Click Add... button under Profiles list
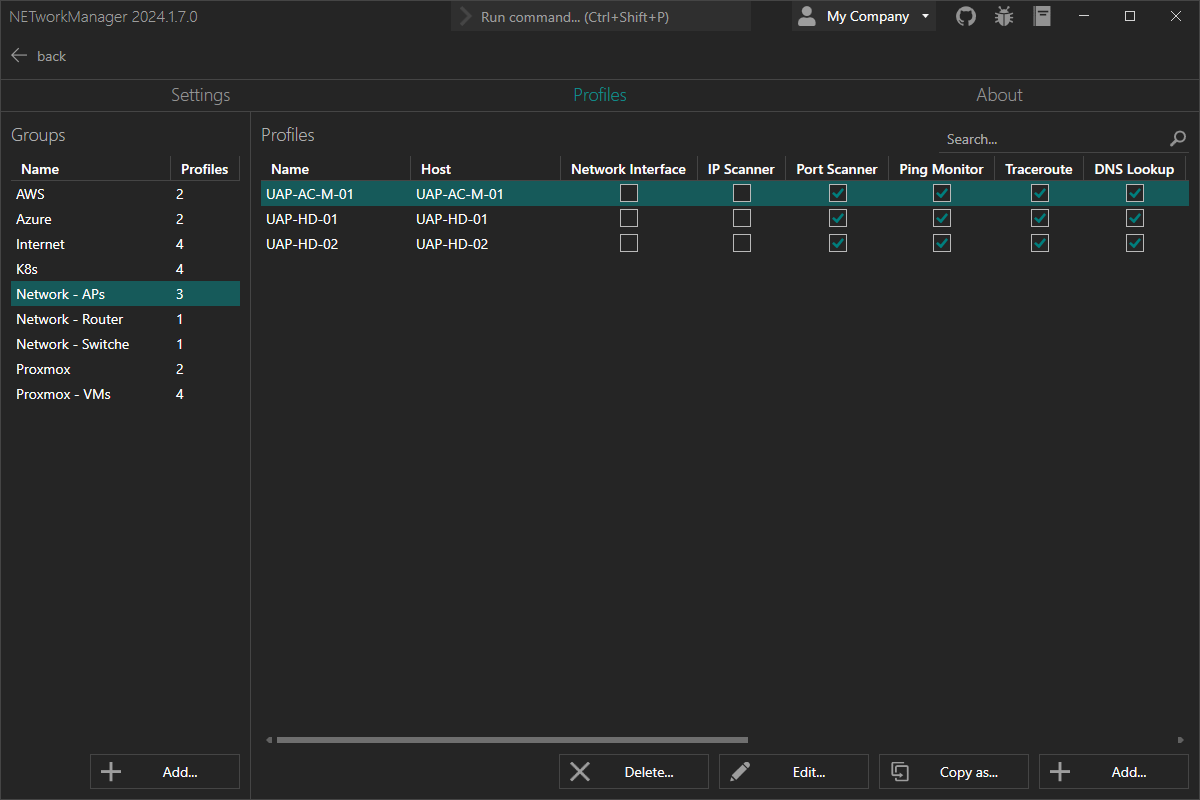The image size is (1200, 800). [1114, 772]
